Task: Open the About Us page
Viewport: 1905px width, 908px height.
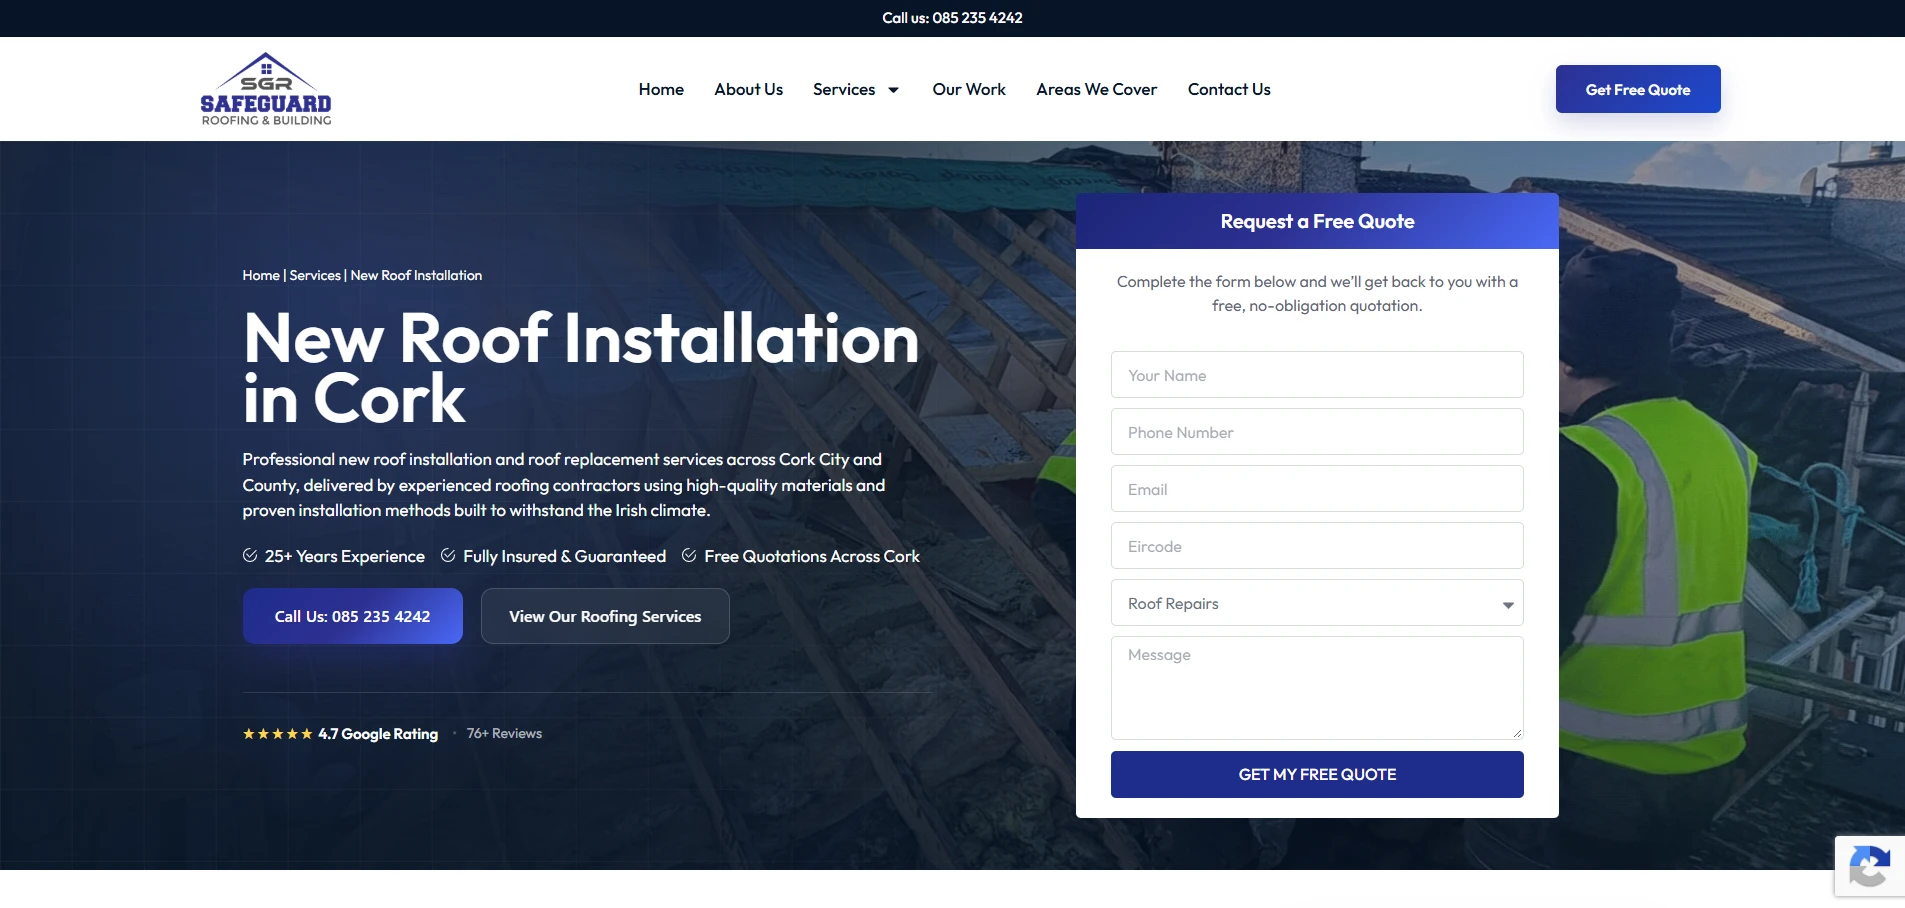Action: point(748,89)
